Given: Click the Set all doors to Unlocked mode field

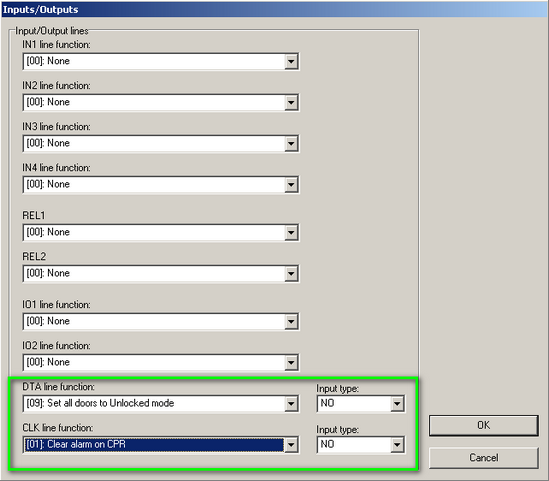Looking at the screenshot, I should pyautogui.click(x=154, y=404).
